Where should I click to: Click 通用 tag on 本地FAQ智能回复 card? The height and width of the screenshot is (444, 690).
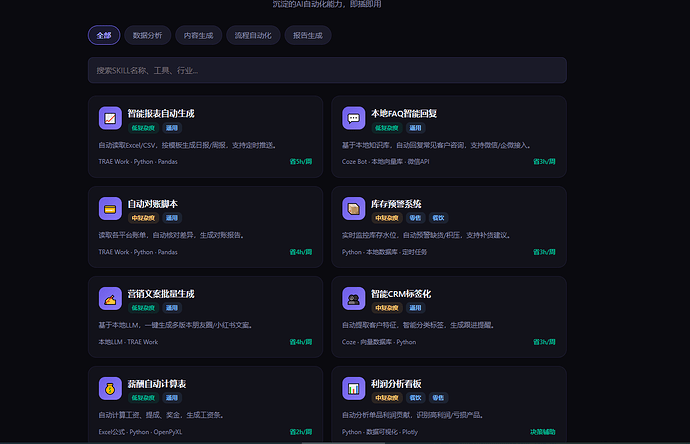click(415, 128)
